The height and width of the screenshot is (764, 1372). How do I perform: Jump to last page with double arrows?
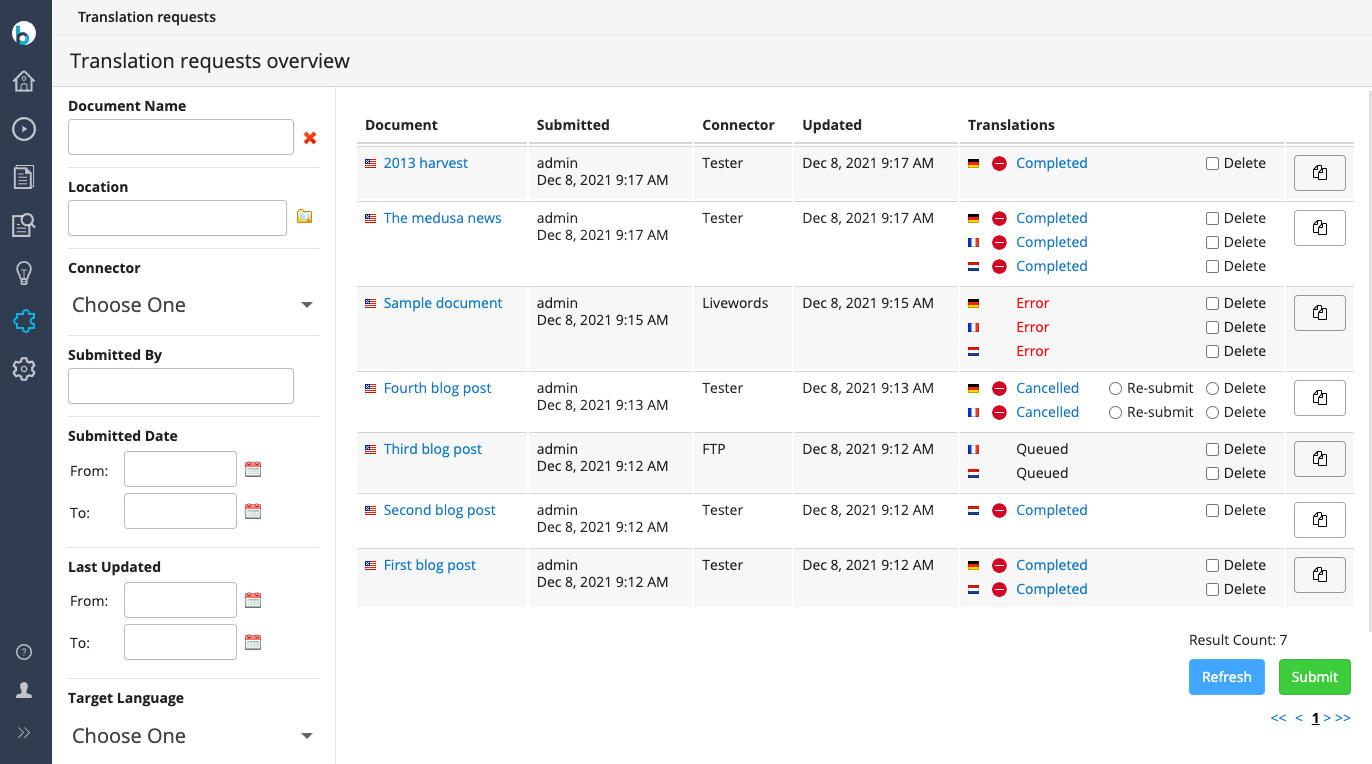[1343, 718]
